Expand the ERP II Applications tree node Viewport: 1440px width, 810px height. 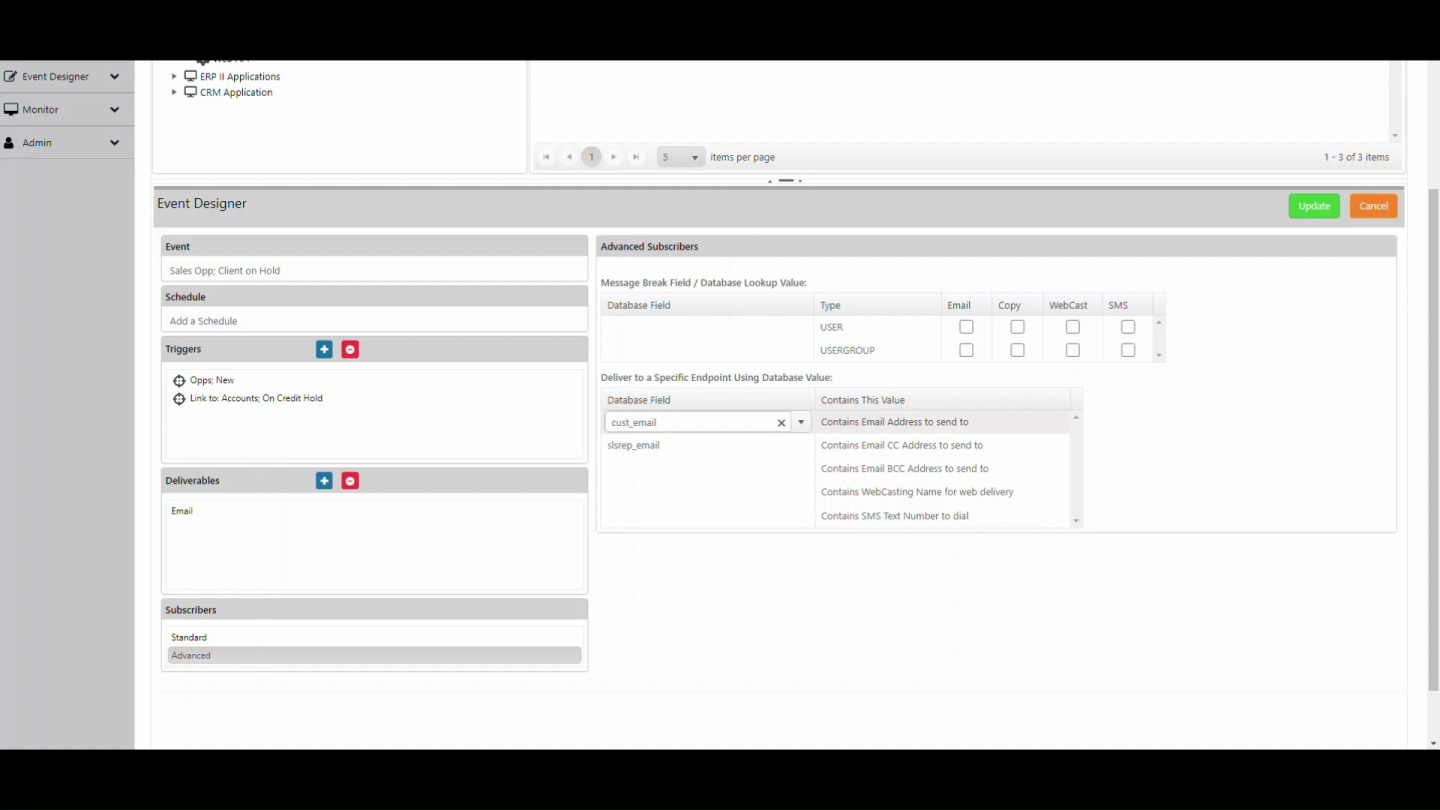(x=174, y=76)
